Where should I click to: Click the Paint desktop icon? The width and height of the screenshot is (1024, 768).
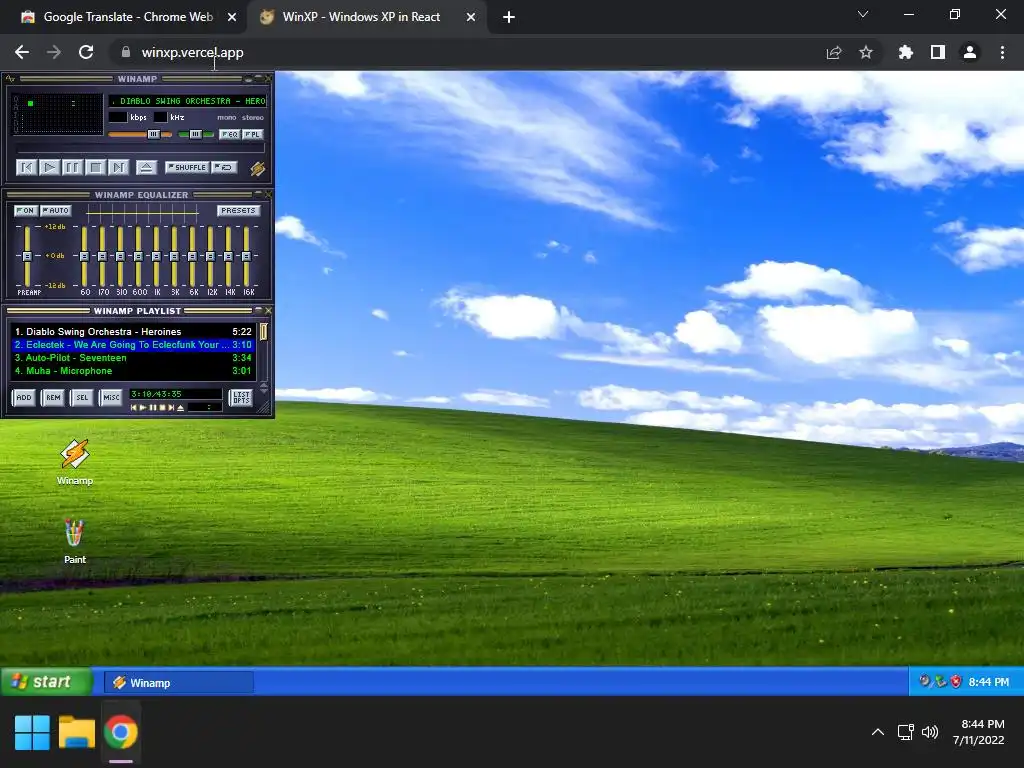(x=74, y=541)
